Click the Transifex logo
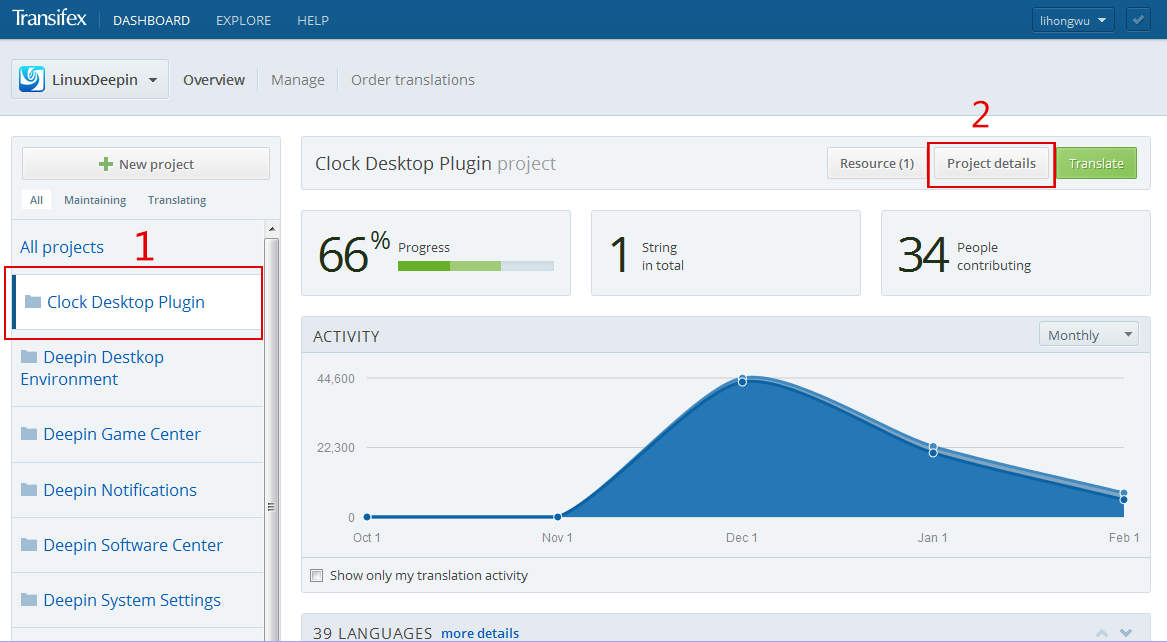1167x642 pixels. (49, 19)
